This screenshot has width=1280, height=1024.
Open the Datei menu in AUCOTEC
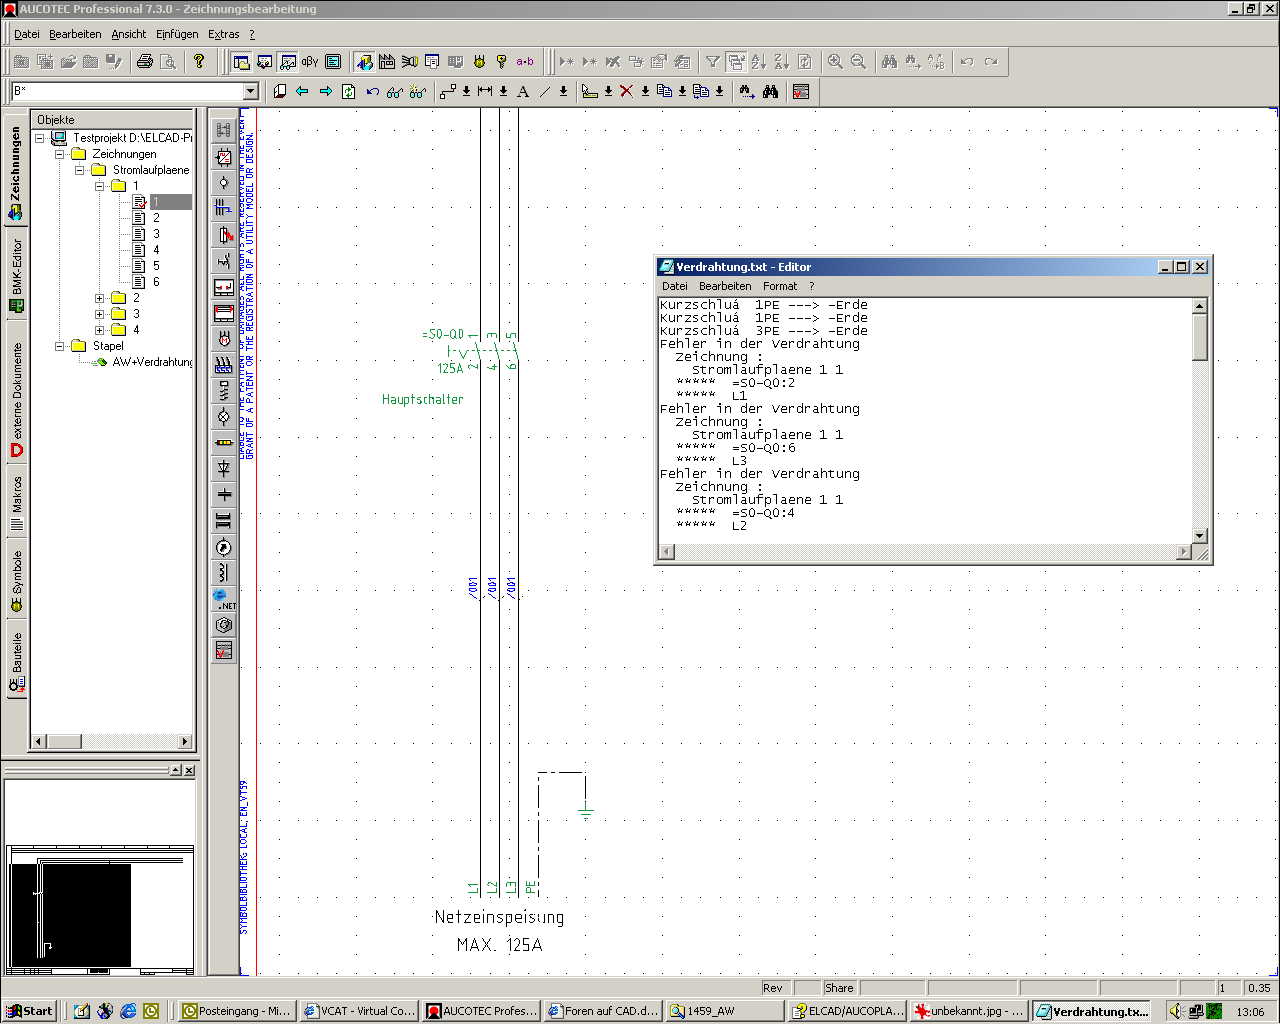click(x=27, y=34)
